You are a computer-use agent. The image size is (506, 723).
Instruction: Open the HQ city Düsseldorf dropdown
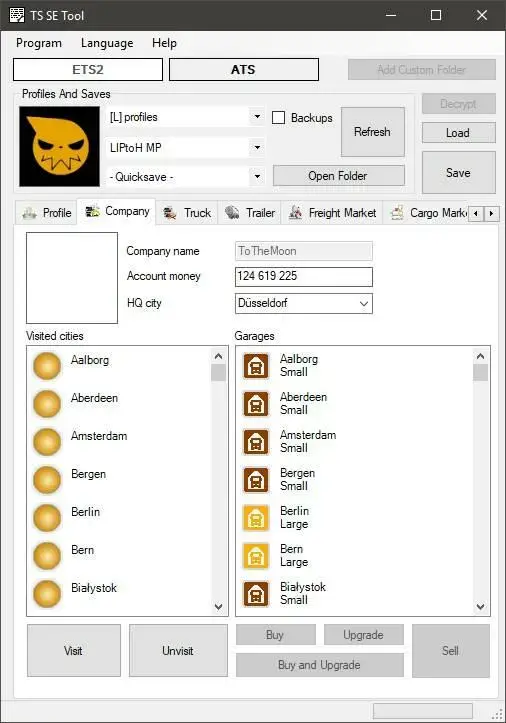click(364, 303)
